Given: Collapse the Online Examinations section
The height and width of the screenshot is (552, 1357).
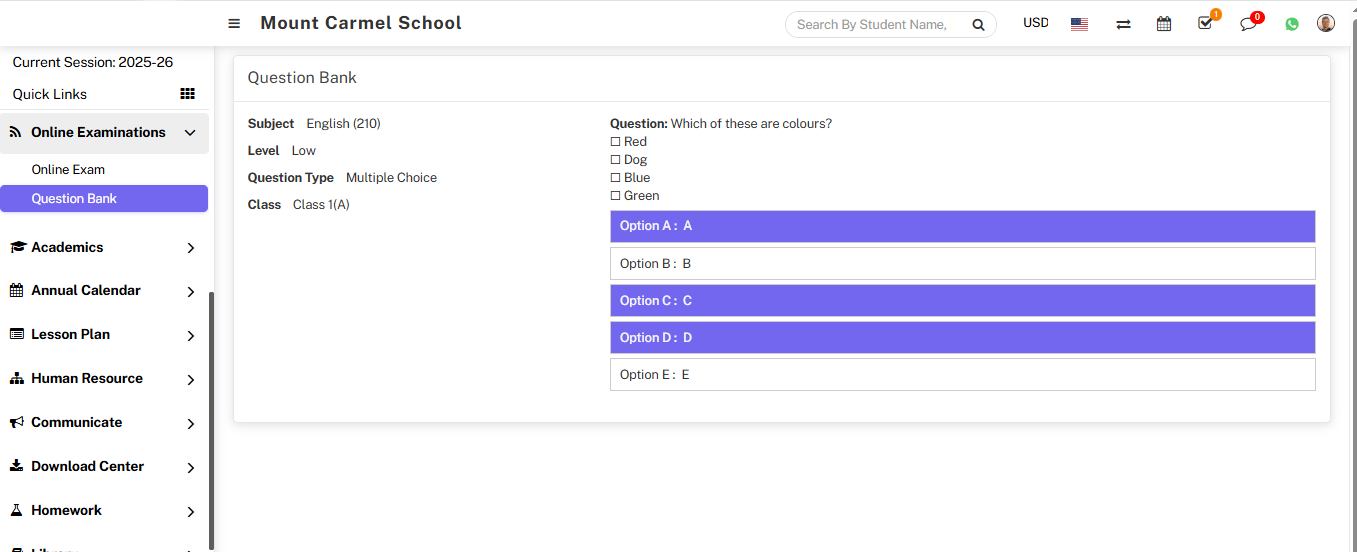Looking at the screenshot, I should [x=190, y=133].
